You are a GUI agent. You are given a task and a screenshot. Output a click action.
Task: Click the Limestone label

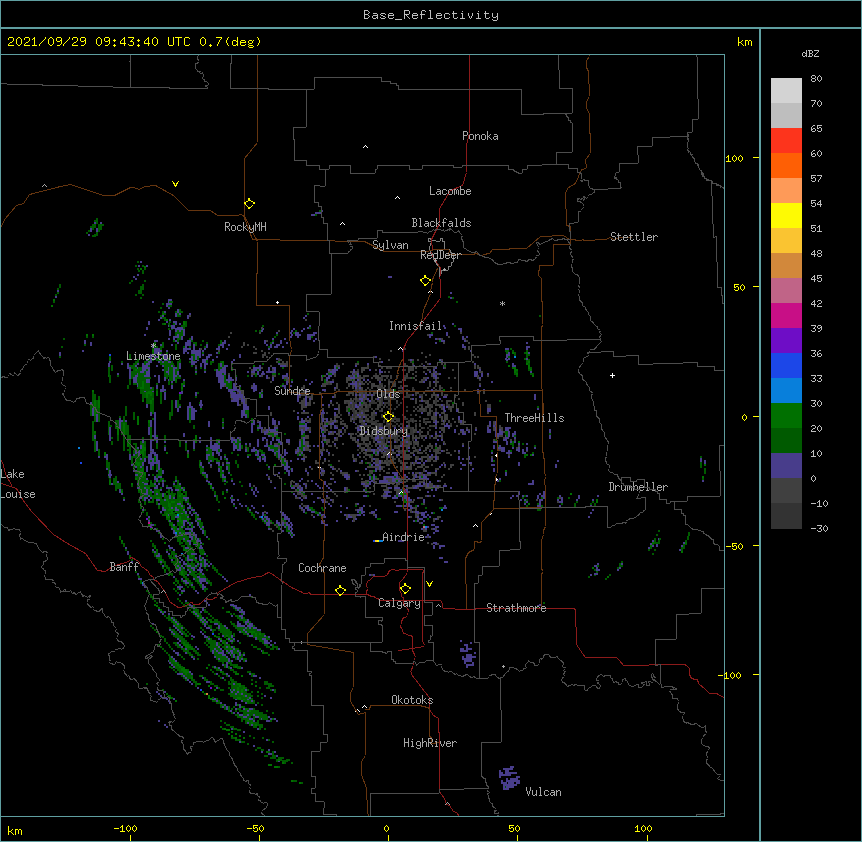point(153,356)
